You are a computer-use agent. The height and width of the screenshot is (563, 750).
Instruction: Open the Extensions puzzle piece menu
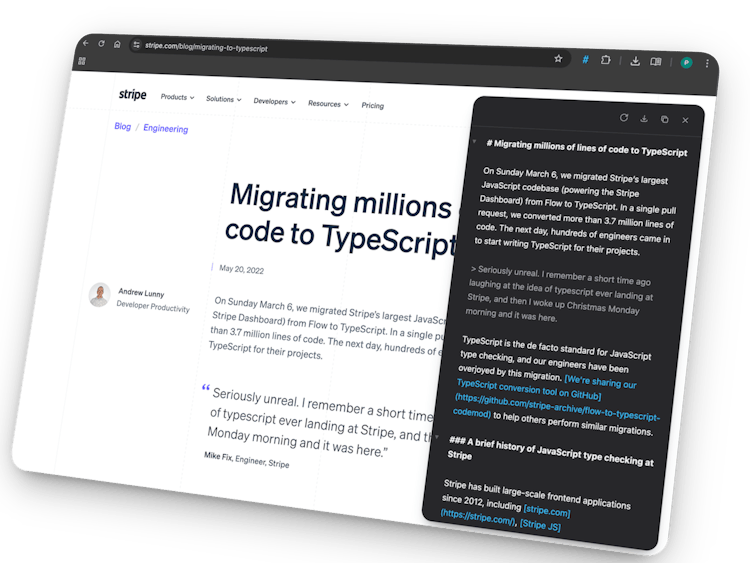(606, 60)
